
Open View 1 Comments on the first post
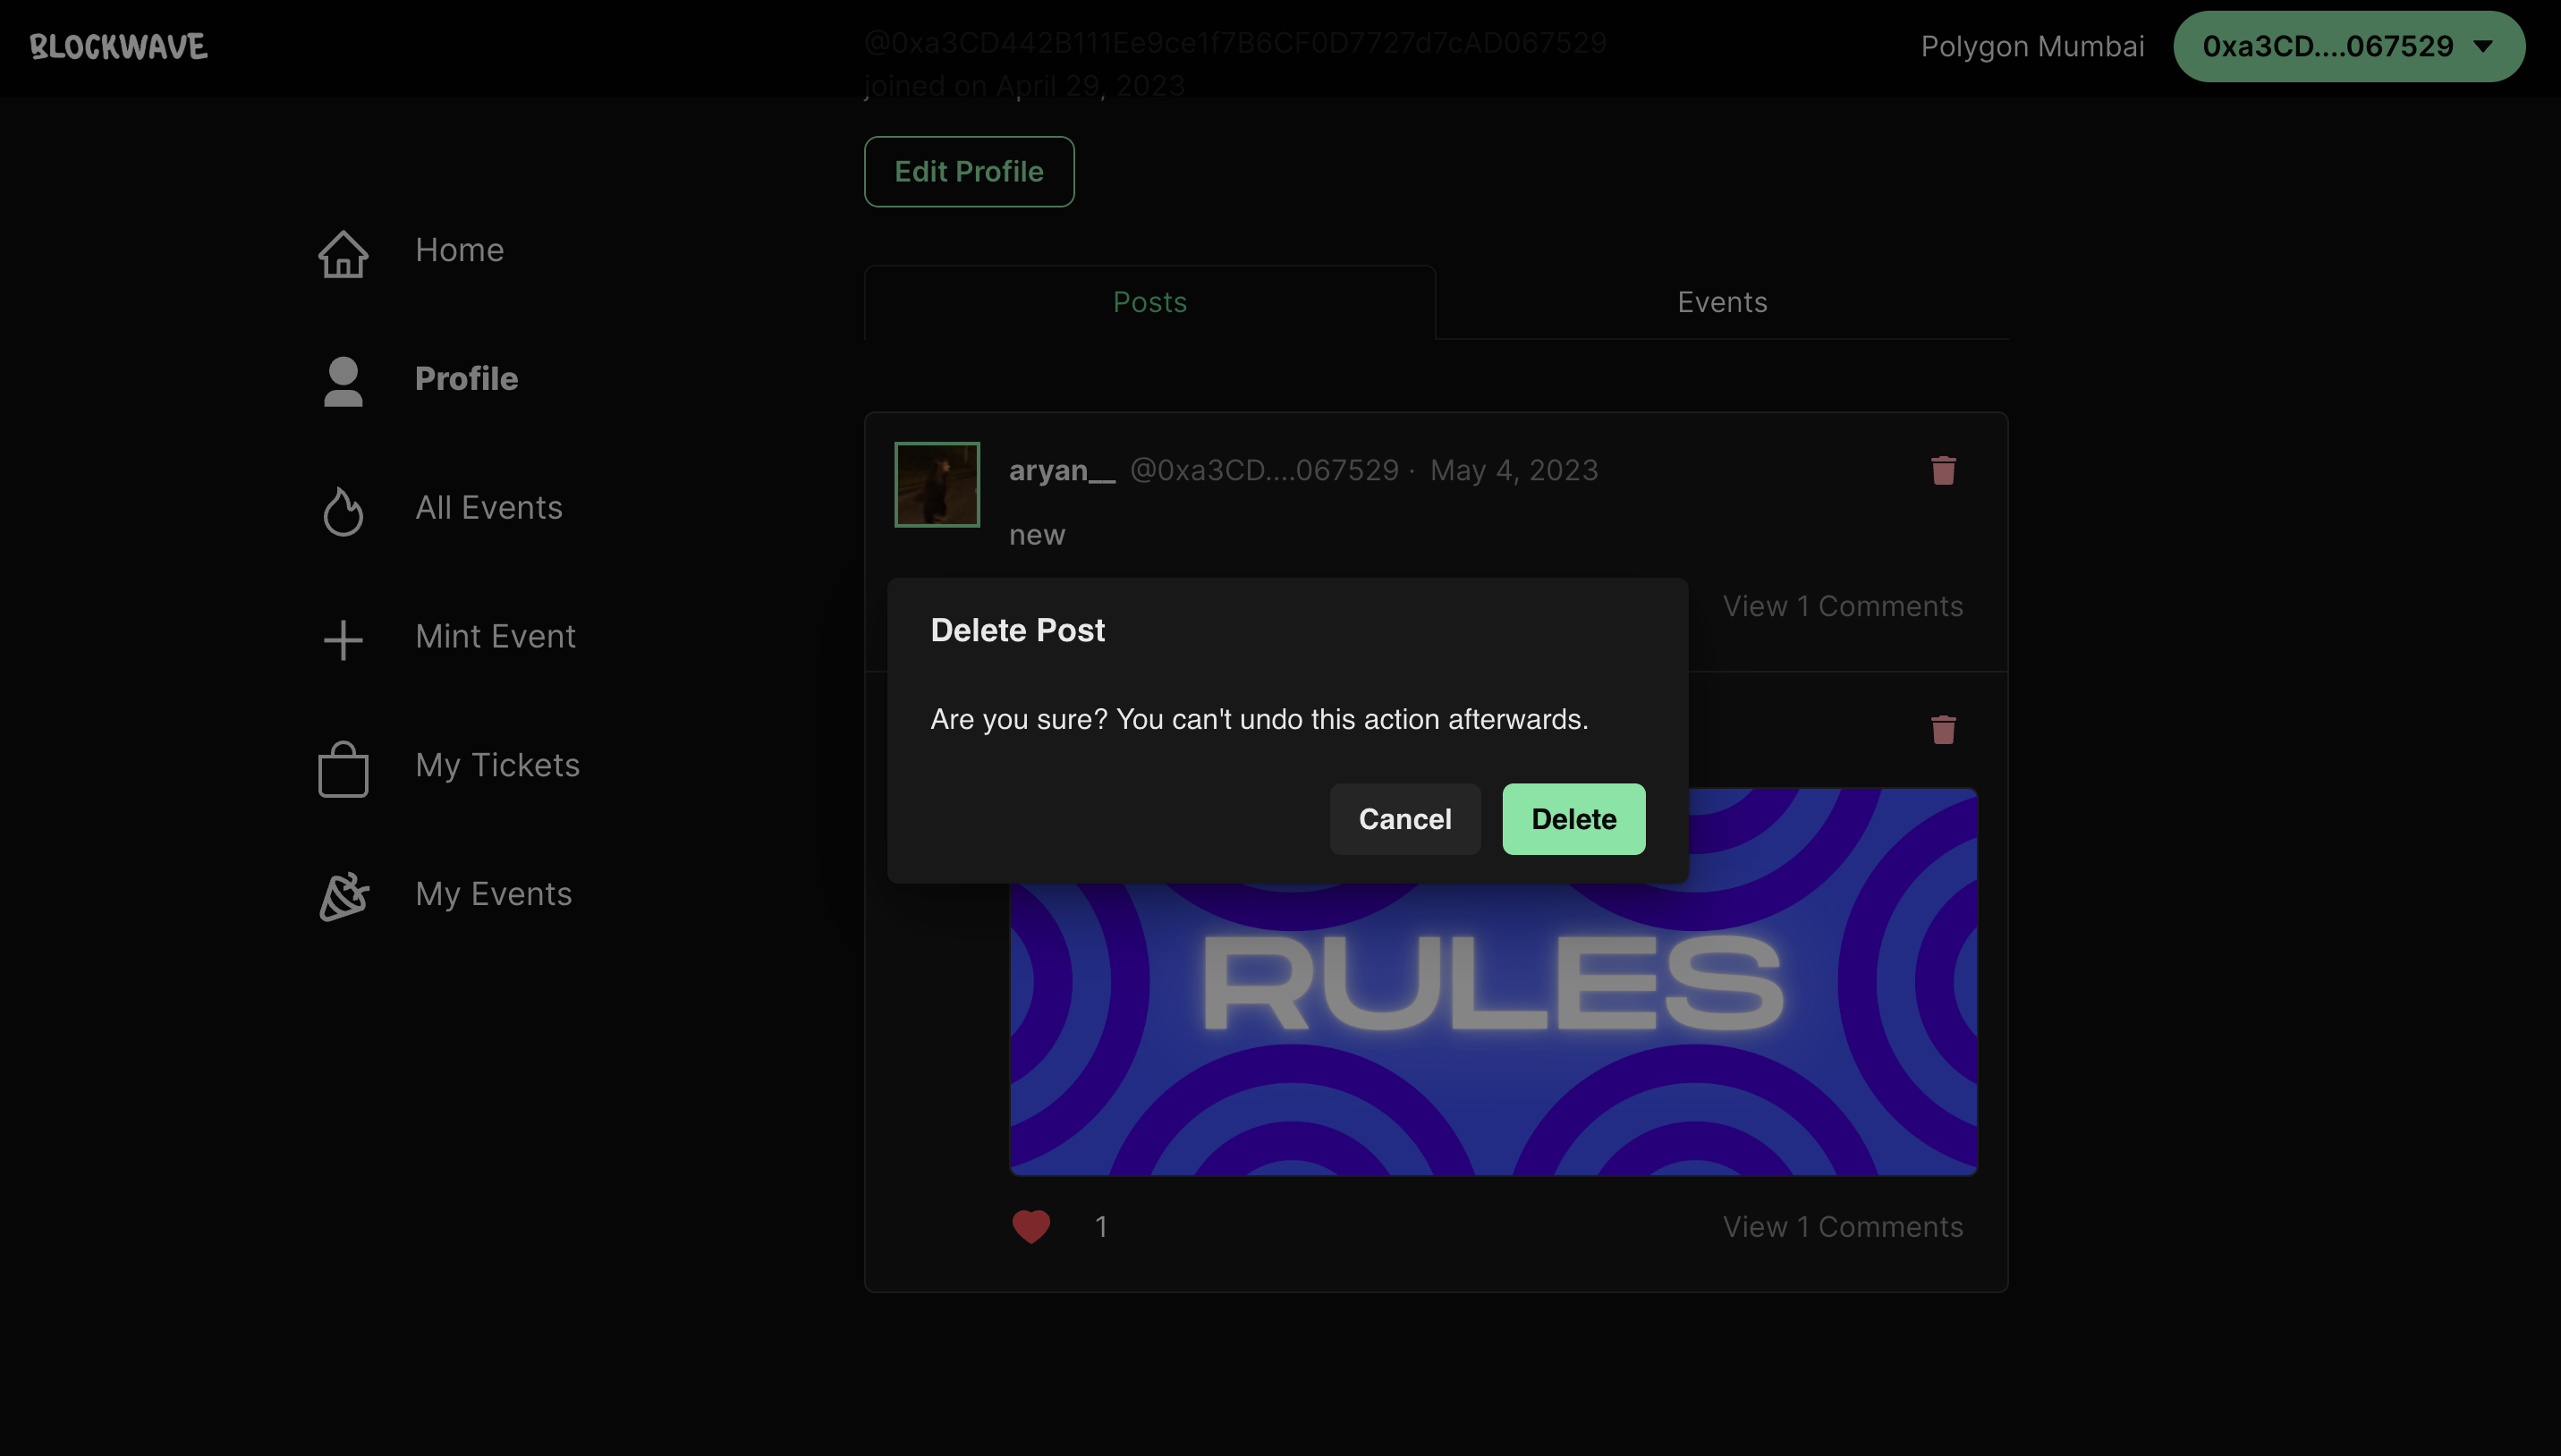(x=1842, y=606)
